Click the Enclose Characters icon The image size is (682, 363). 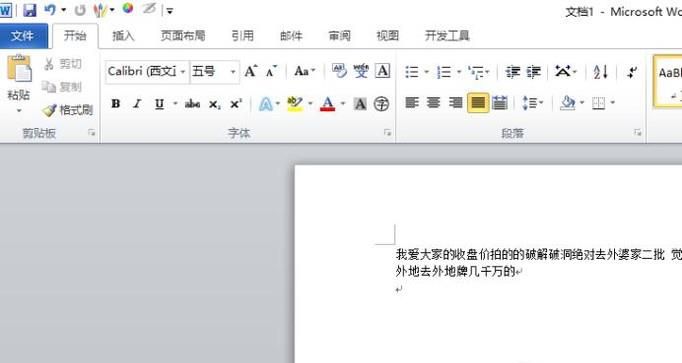[381, 104]
